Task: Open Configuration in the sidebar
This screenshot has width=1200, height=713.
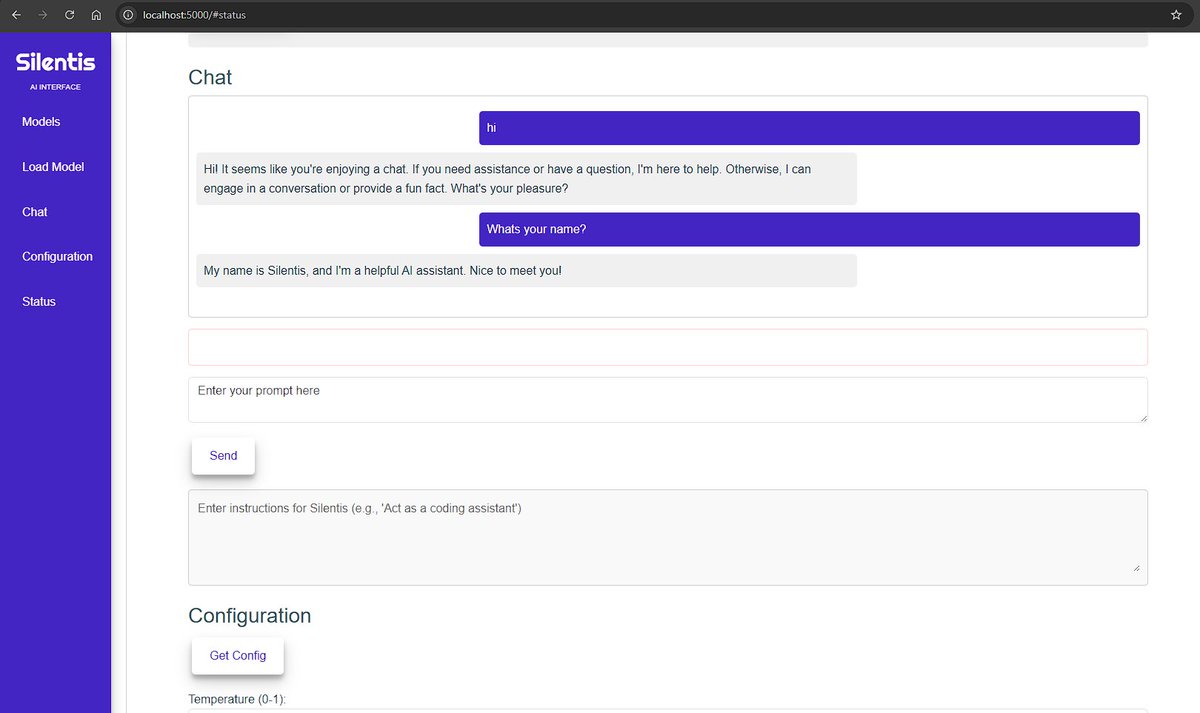Action: (57, 257)
